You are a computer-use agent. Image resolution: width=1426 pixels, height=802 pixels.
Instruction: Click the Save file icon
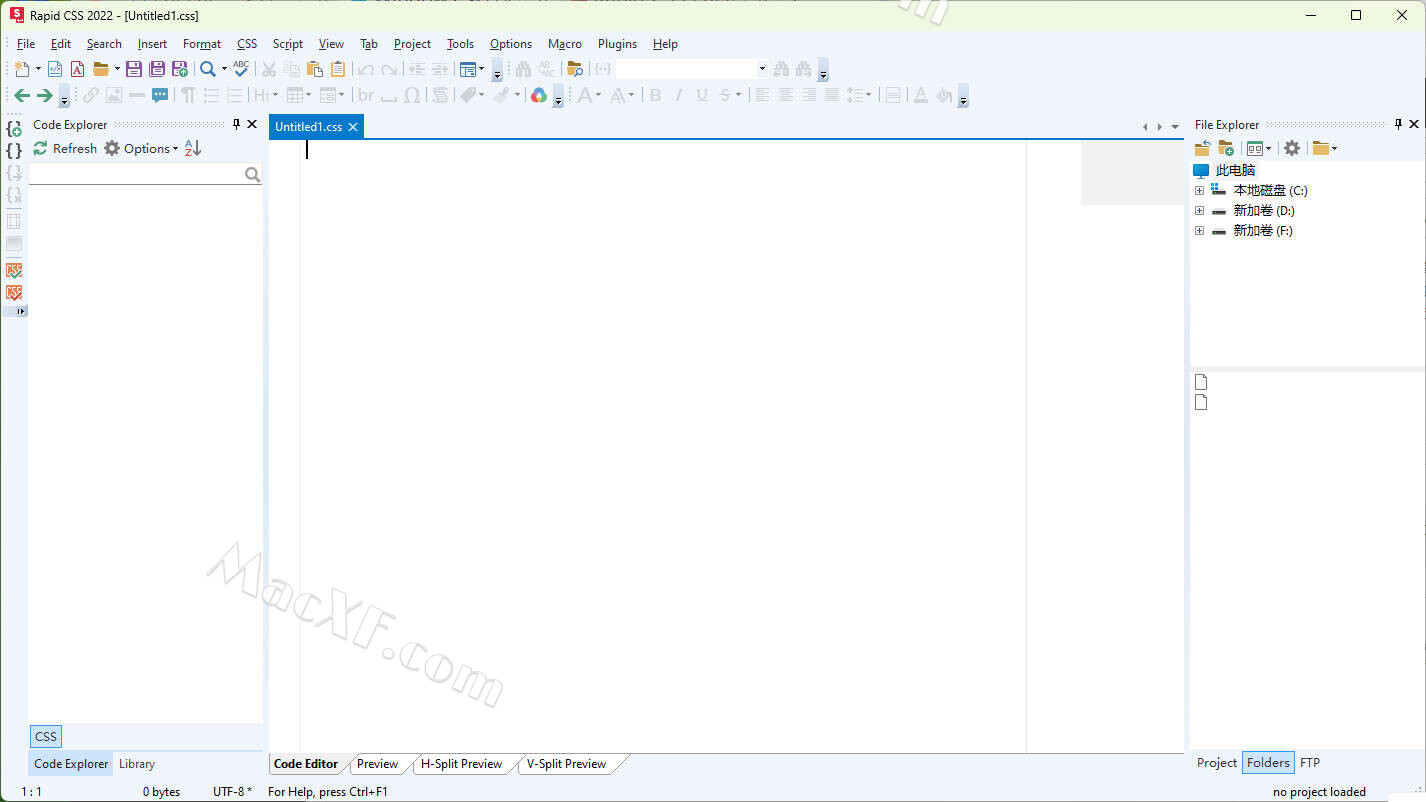pos(133,69)
